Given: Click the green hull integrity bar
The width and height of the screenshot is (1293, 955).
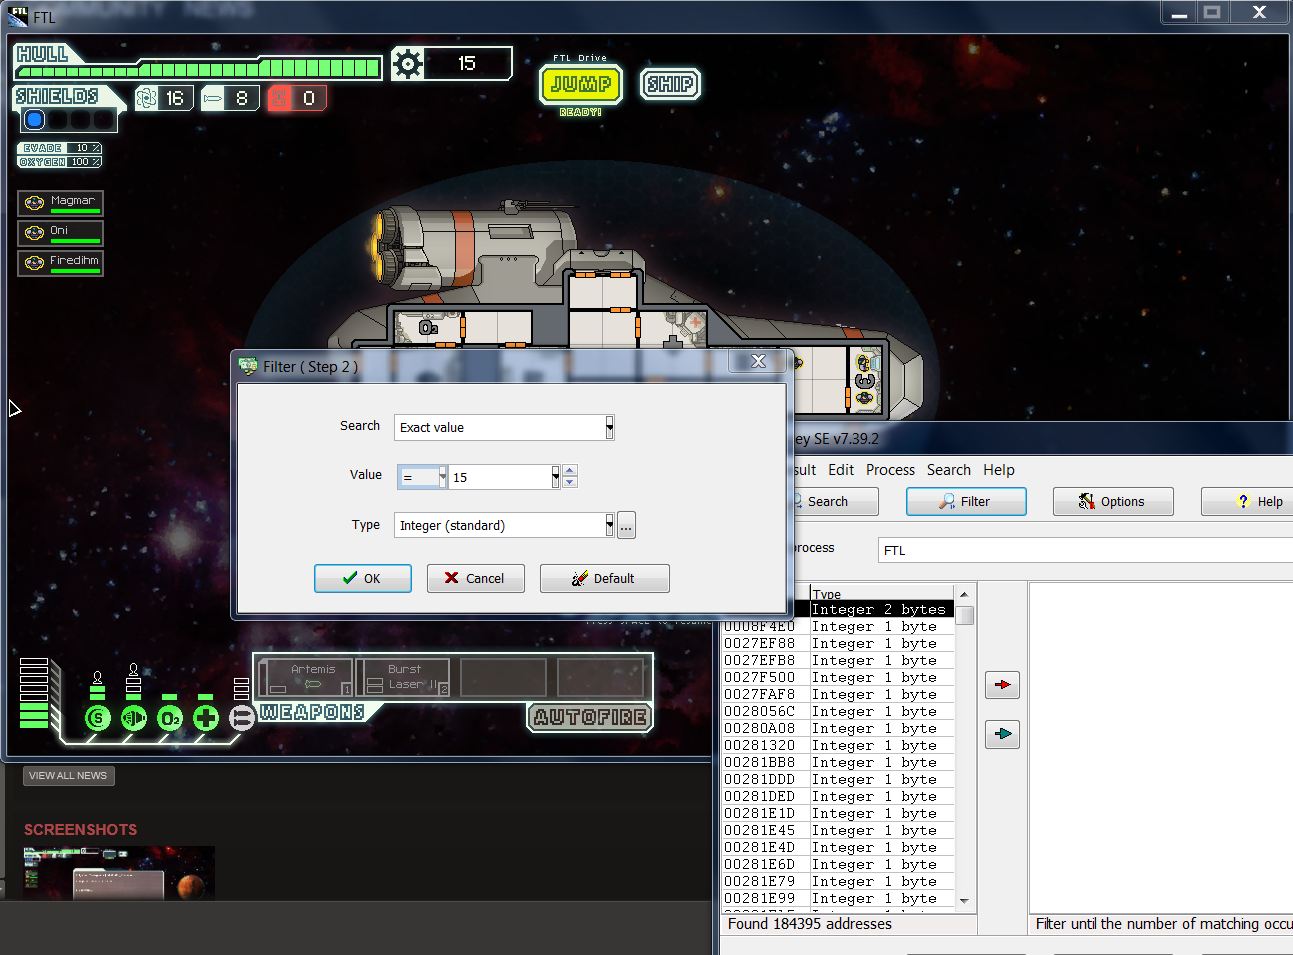Looking at the screenshot, I should click(198, 69).
